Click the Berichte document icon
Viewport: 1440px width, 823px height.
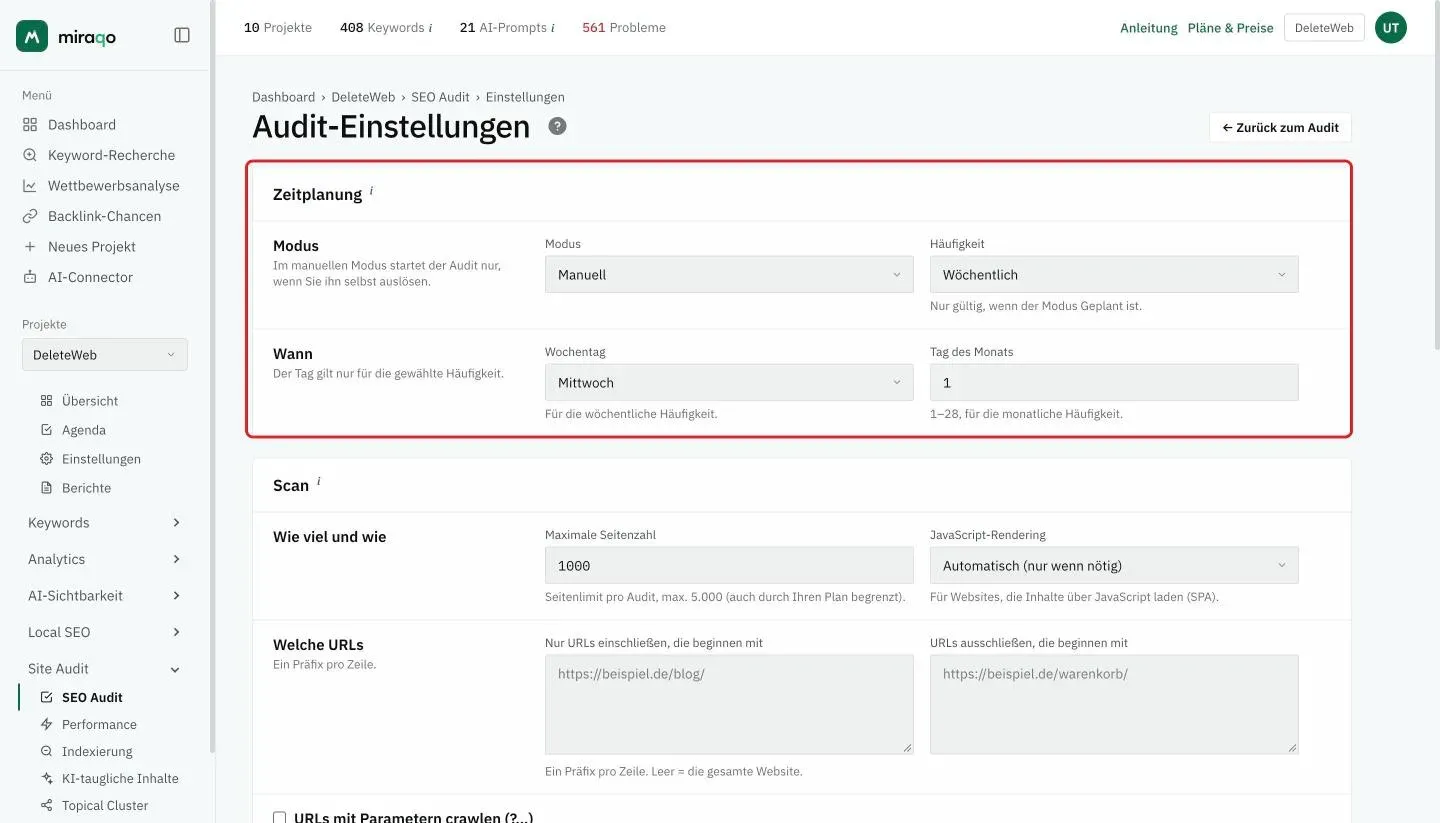(46, 488)
